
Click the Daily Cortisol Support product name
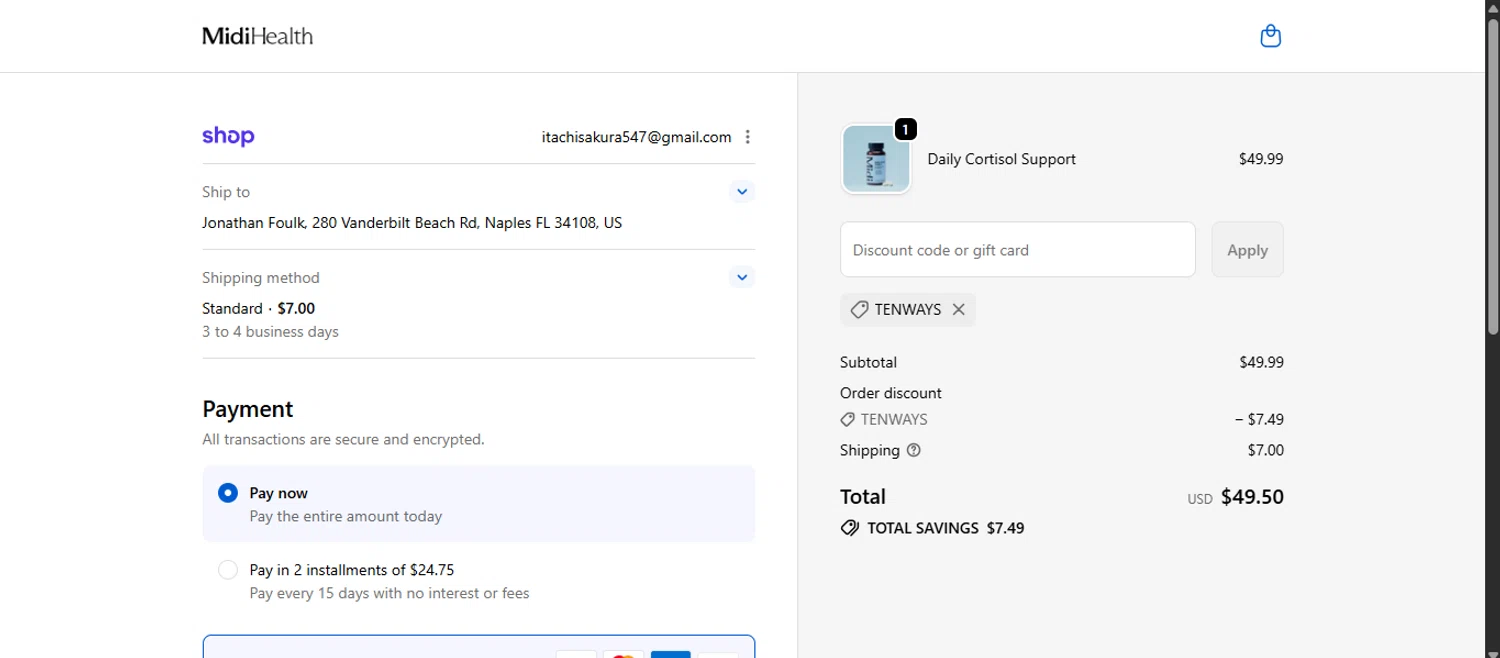point(1002,159)
